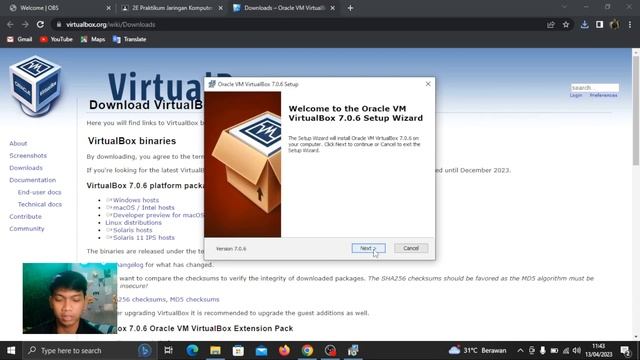The height and width of the screenshot is (360, 640).
Task: Open network icon in tray
Action: [x=566, y=350]
